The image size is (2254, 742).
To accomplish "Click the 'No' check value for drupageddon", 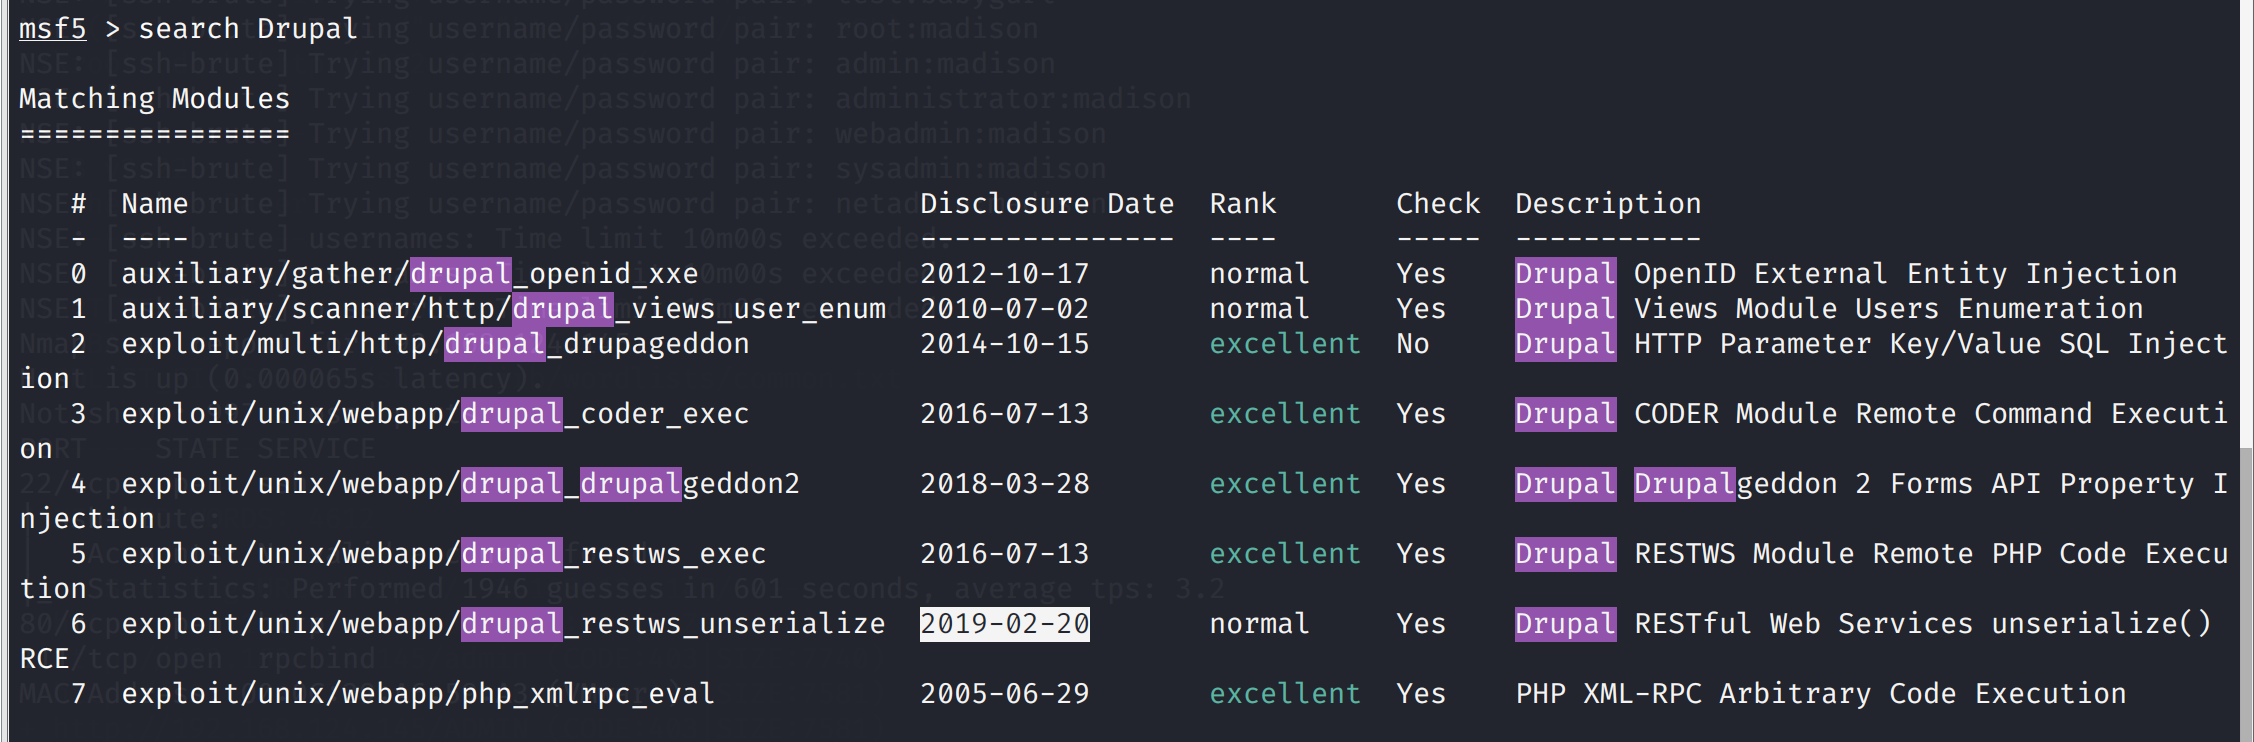I will (x=1413, y=344).
